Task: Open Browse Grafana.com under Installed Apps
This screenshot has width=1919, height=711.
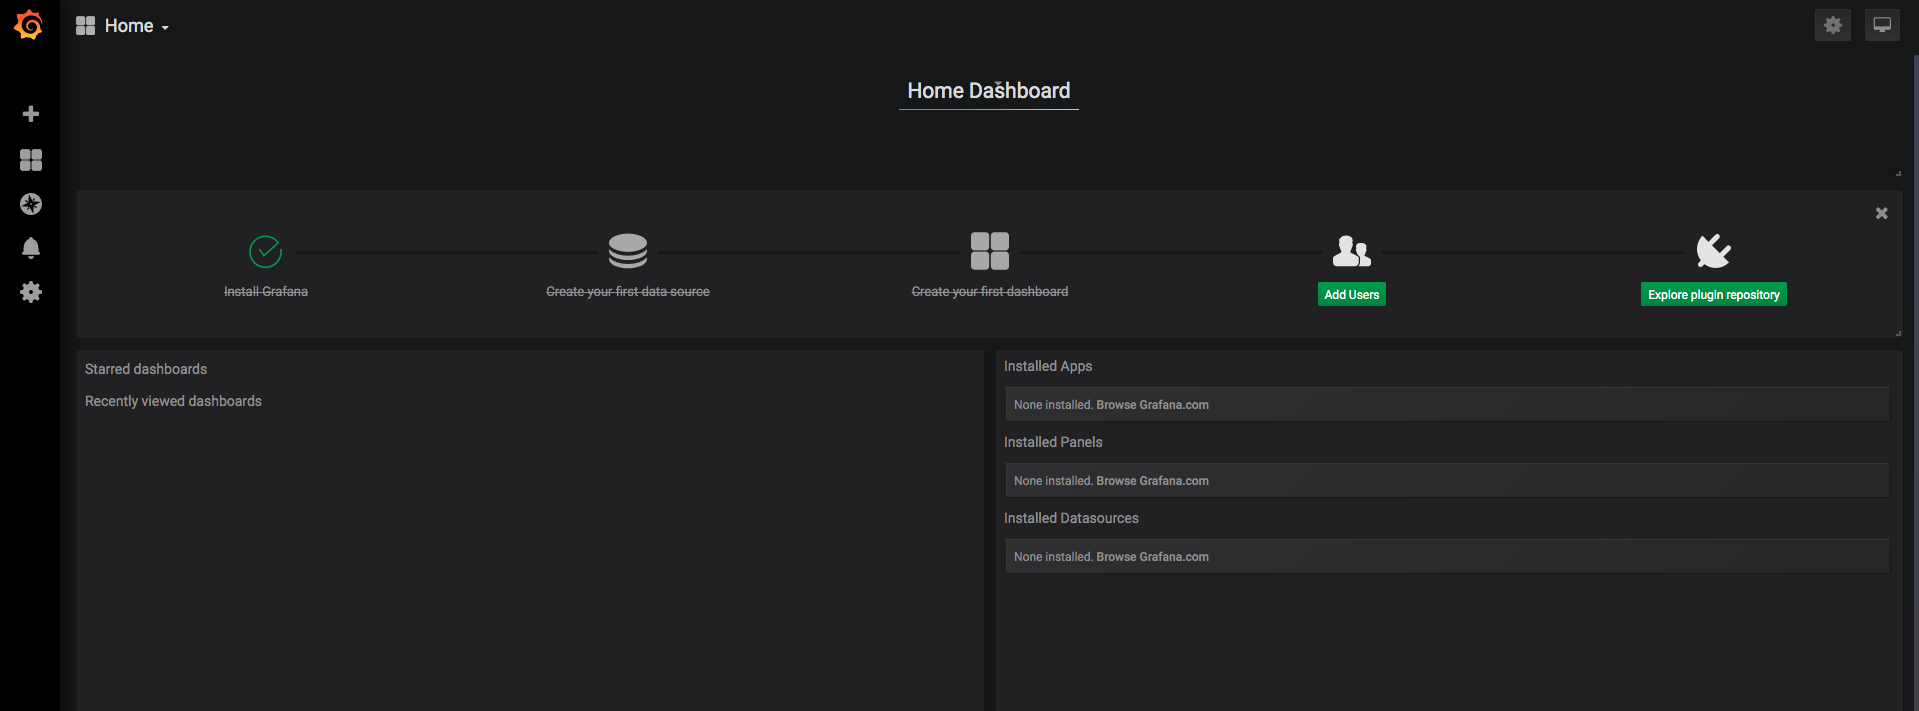Action: (1152, 405)
